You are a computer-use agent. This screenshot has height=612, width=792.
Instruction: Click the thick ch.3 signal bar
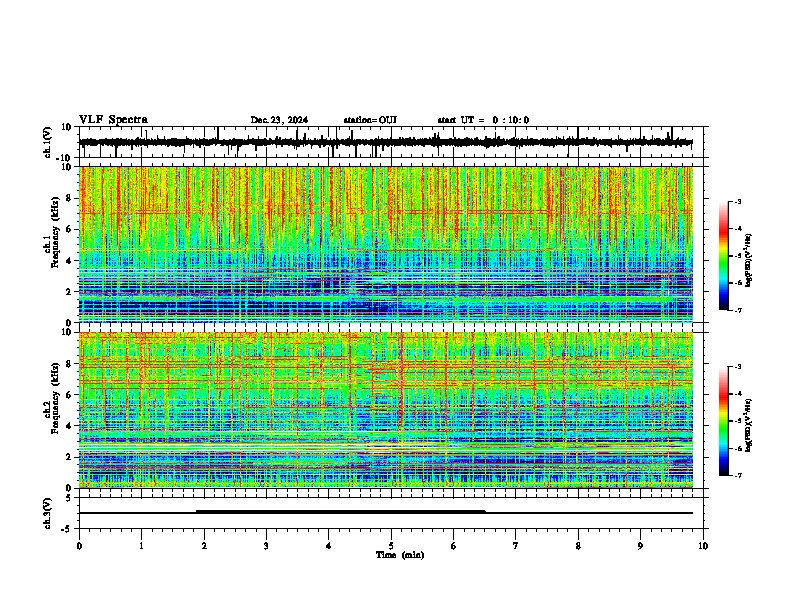(341, 512)
